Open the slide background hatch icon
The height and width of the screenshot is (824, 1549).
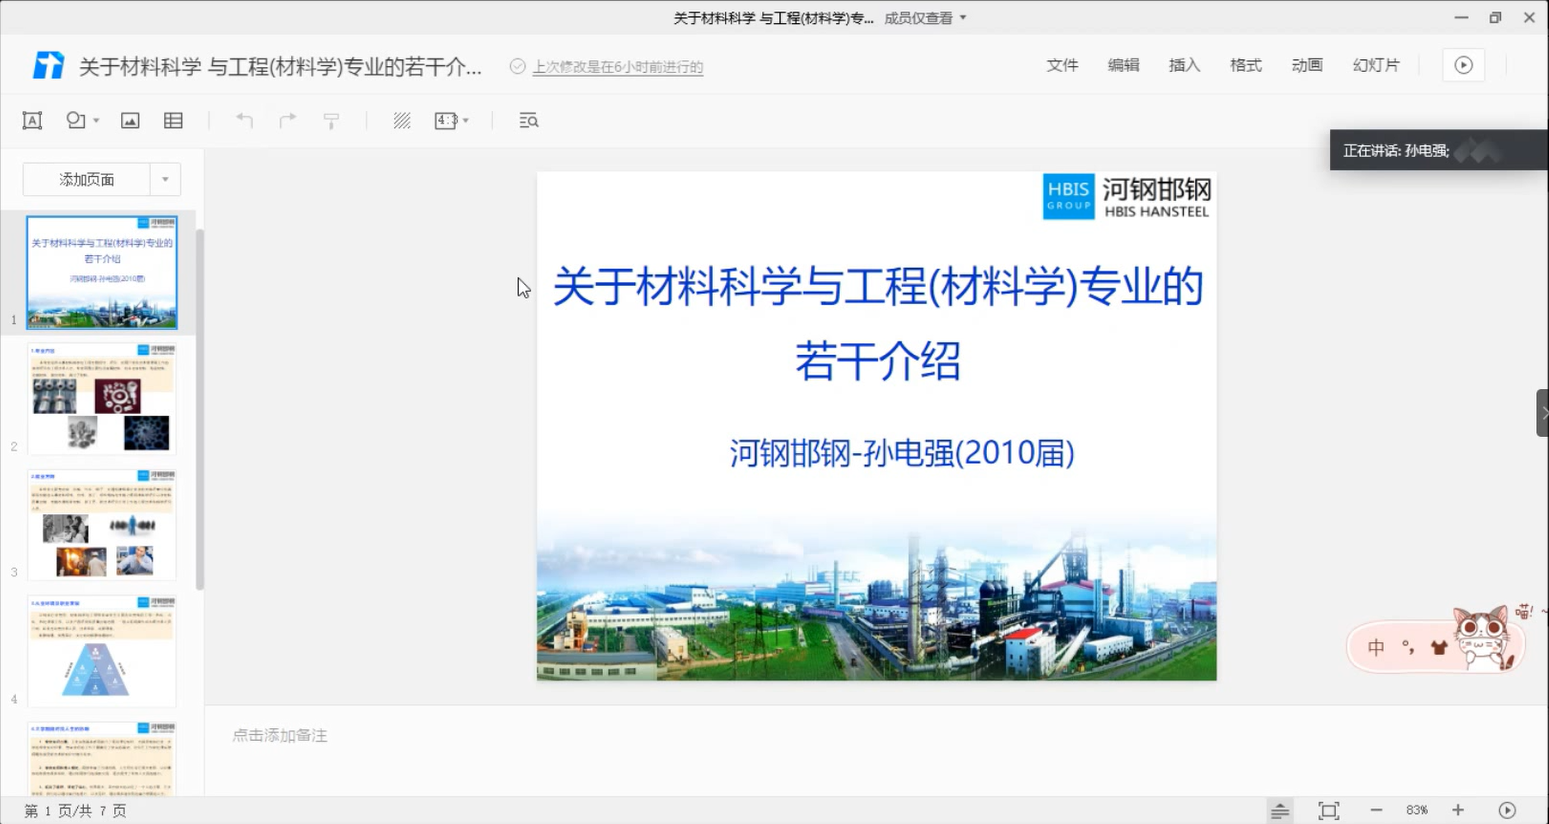coord(402,121)
